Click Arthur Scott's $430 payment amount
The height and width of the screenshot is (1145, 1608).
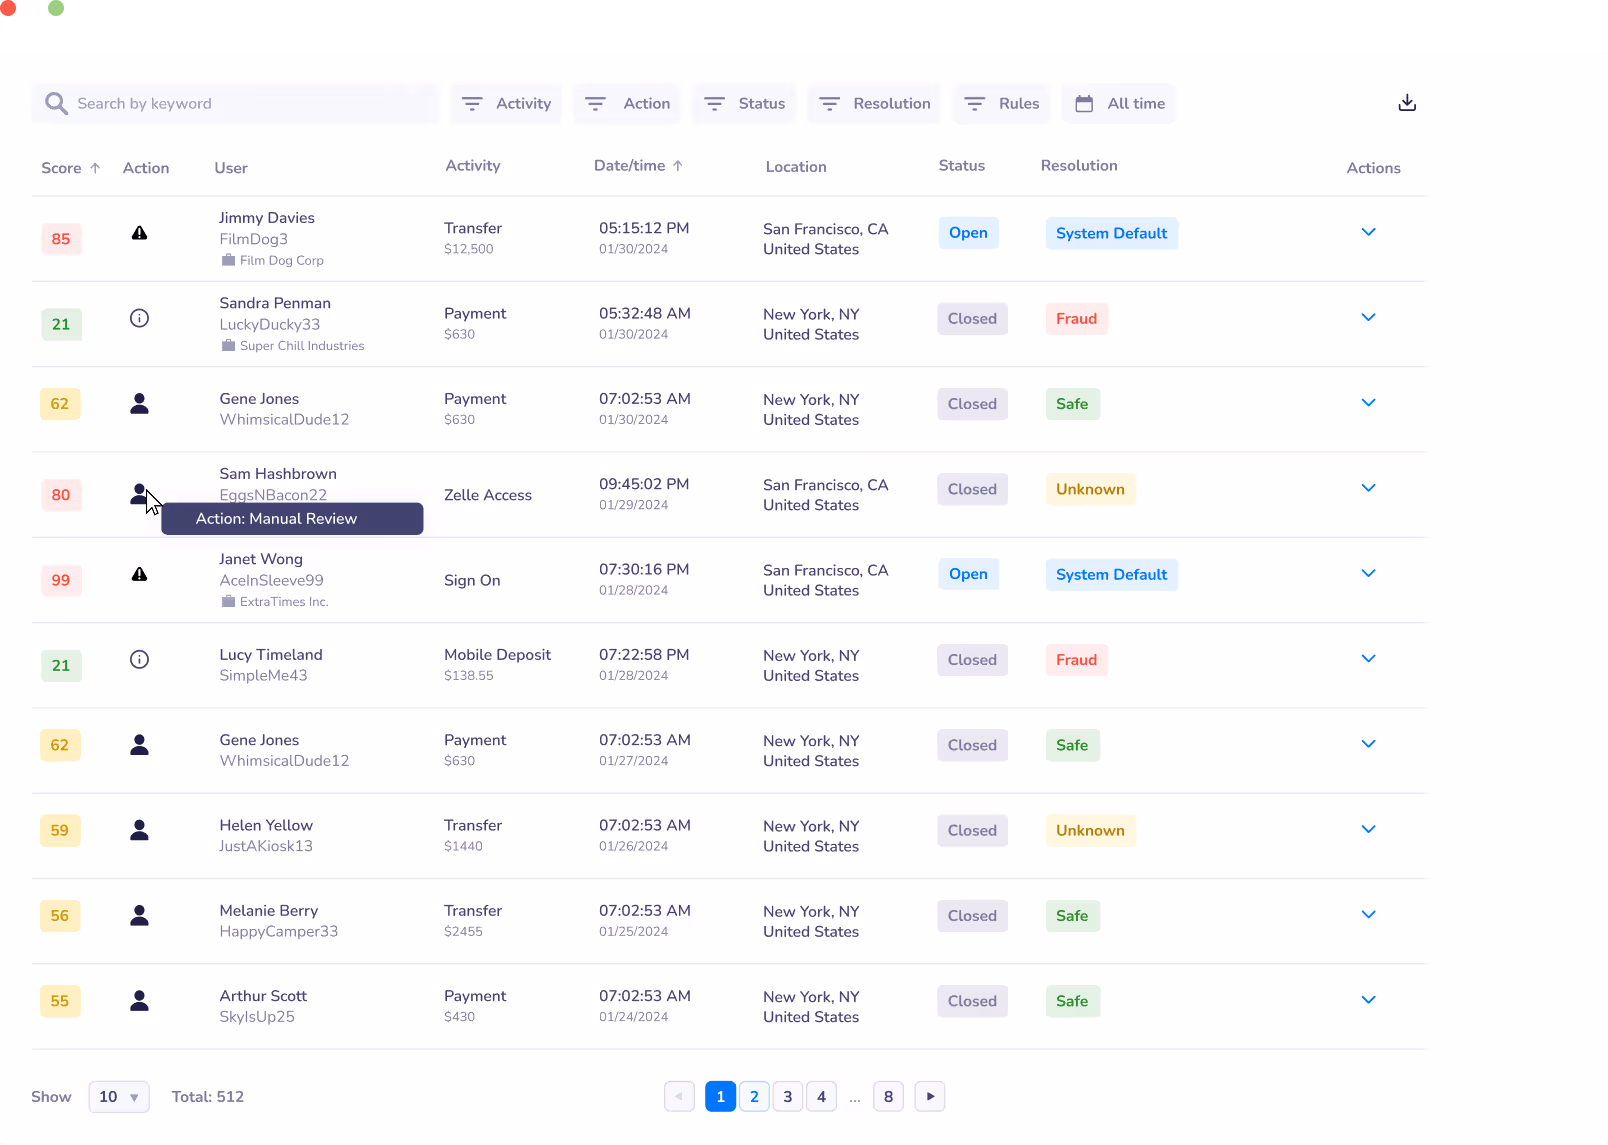(460, 1017)
